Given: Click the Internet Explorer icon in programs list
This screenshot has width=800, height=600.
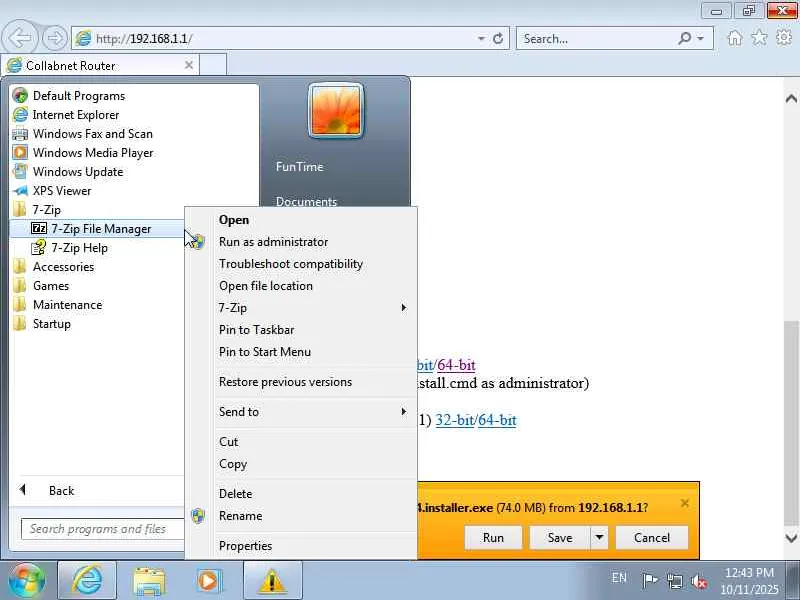Looking at the screenshot, I should [20, 114].
